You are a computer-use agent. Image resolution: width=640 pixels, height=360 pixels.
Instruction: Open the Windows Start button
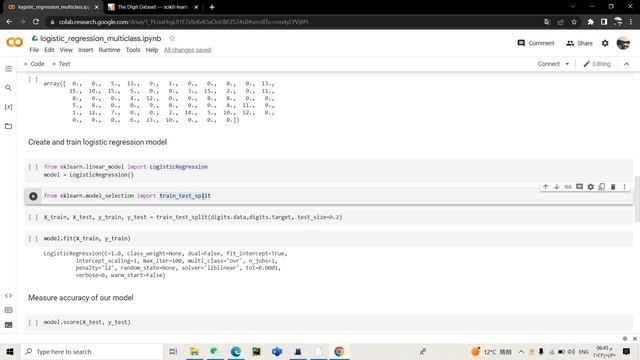pyautogui.click(x=10, y=351)
